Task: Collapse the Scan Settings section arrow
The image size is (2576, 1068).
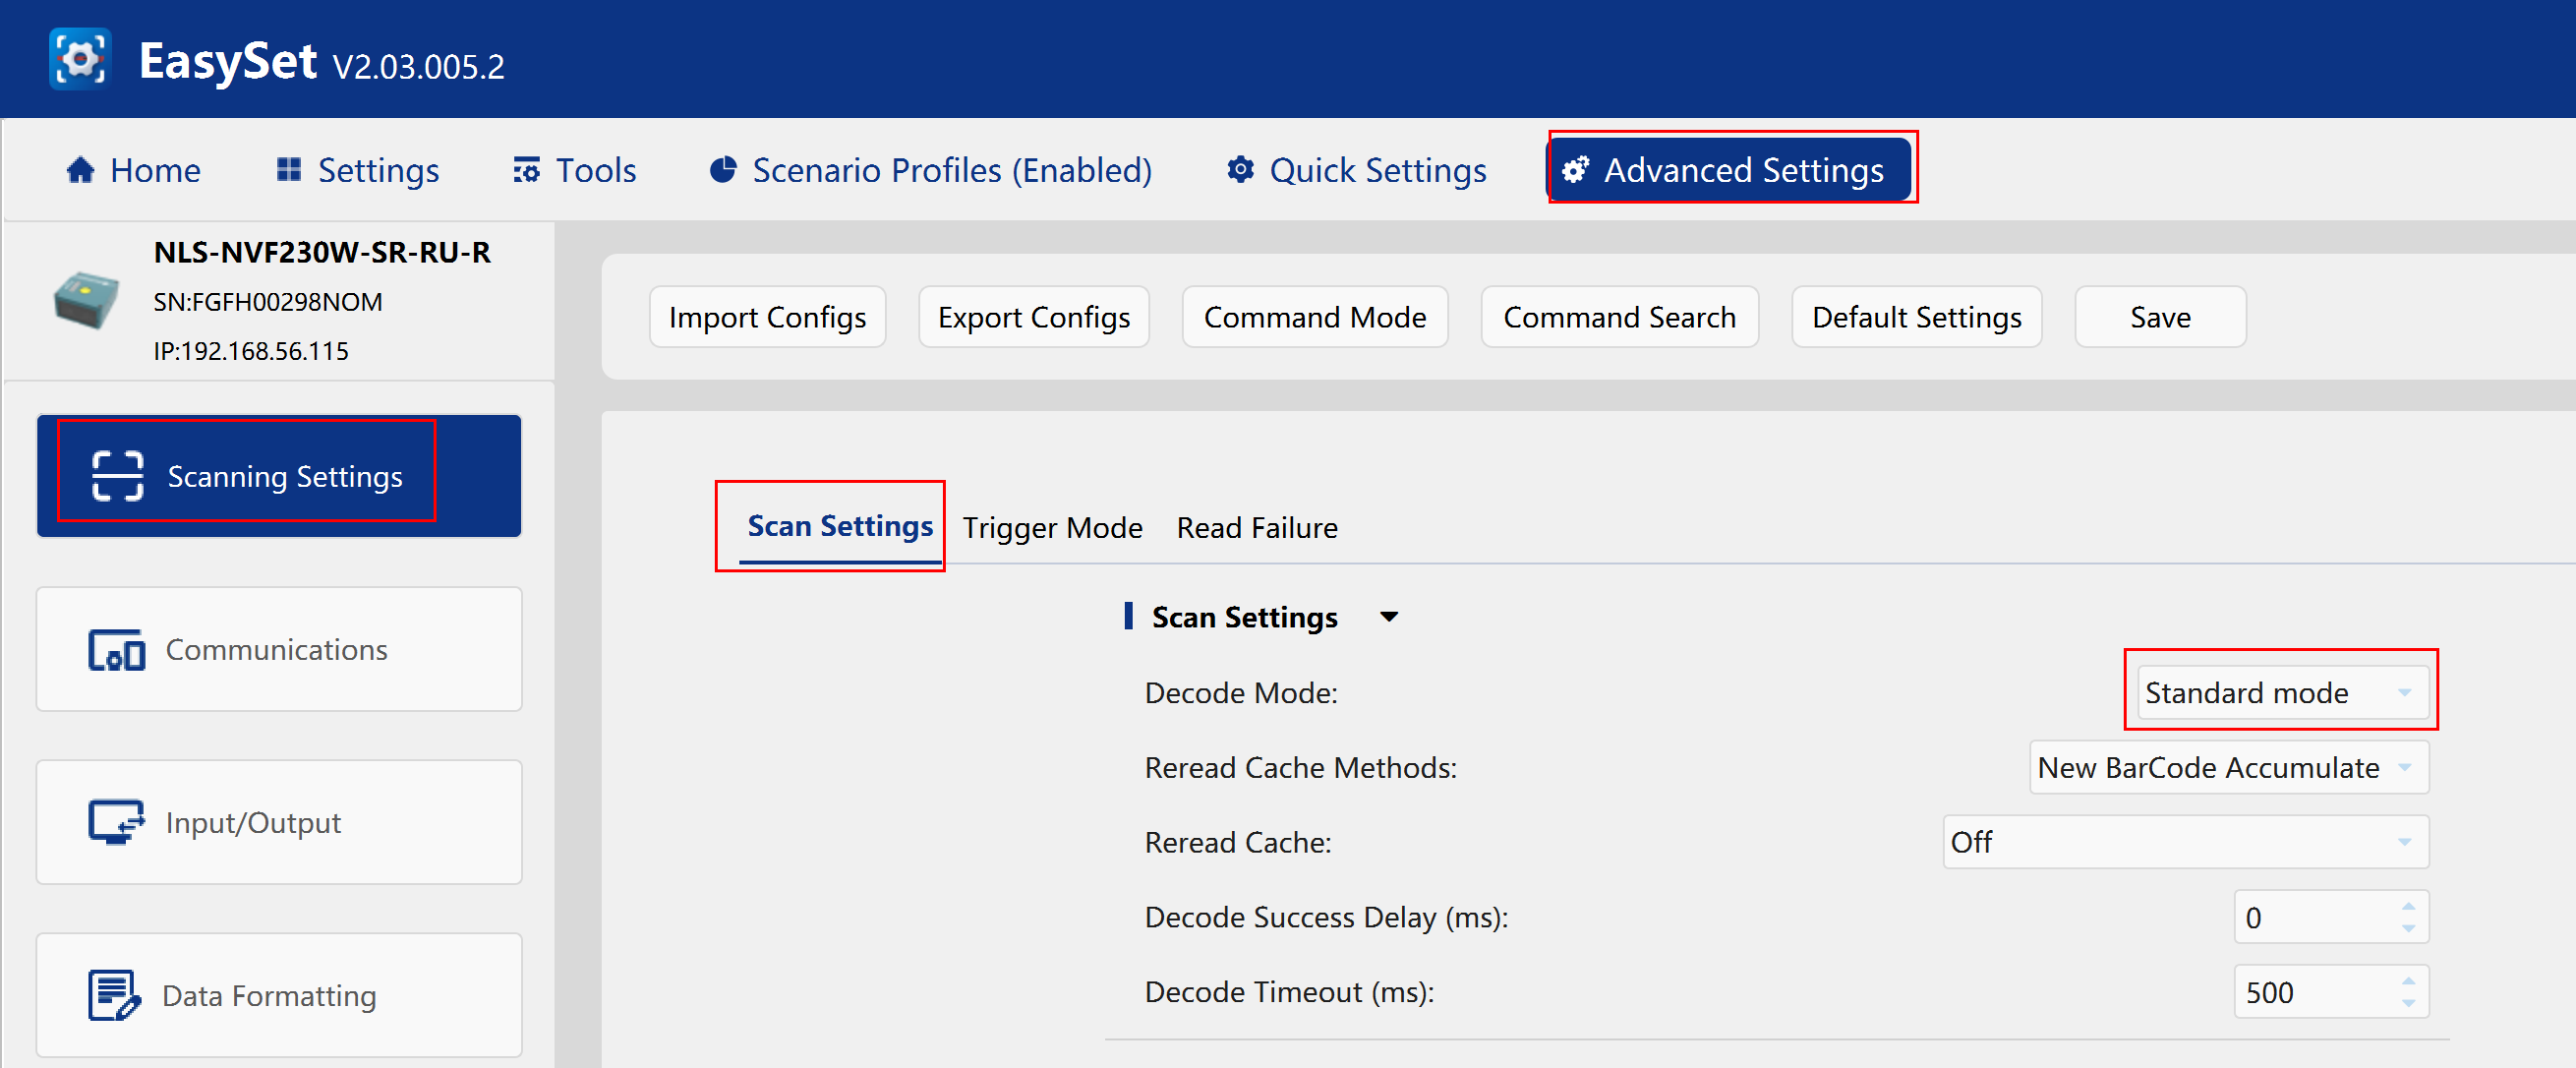Action: pyautogui.click(x=1389, y=617)
